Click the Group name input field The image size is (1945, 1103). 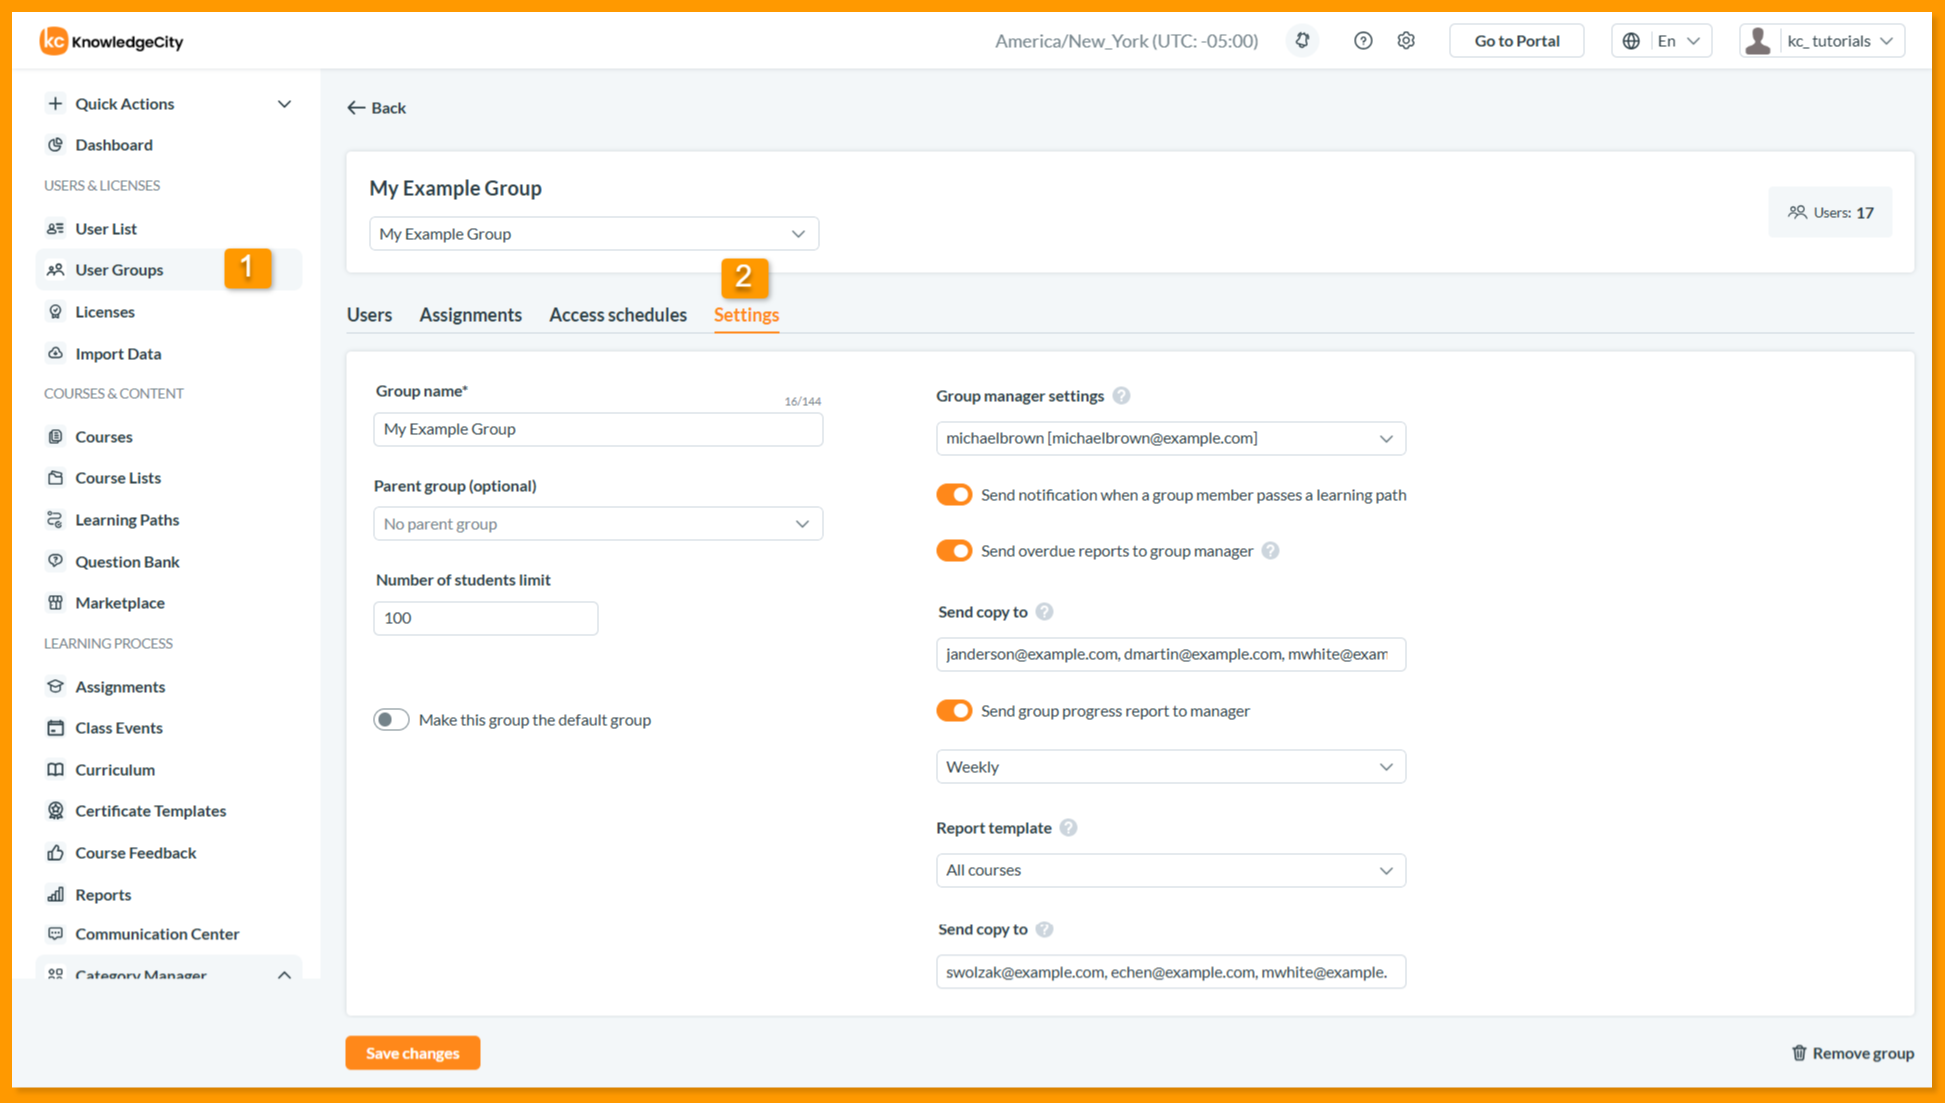click(x=598, y=429)
